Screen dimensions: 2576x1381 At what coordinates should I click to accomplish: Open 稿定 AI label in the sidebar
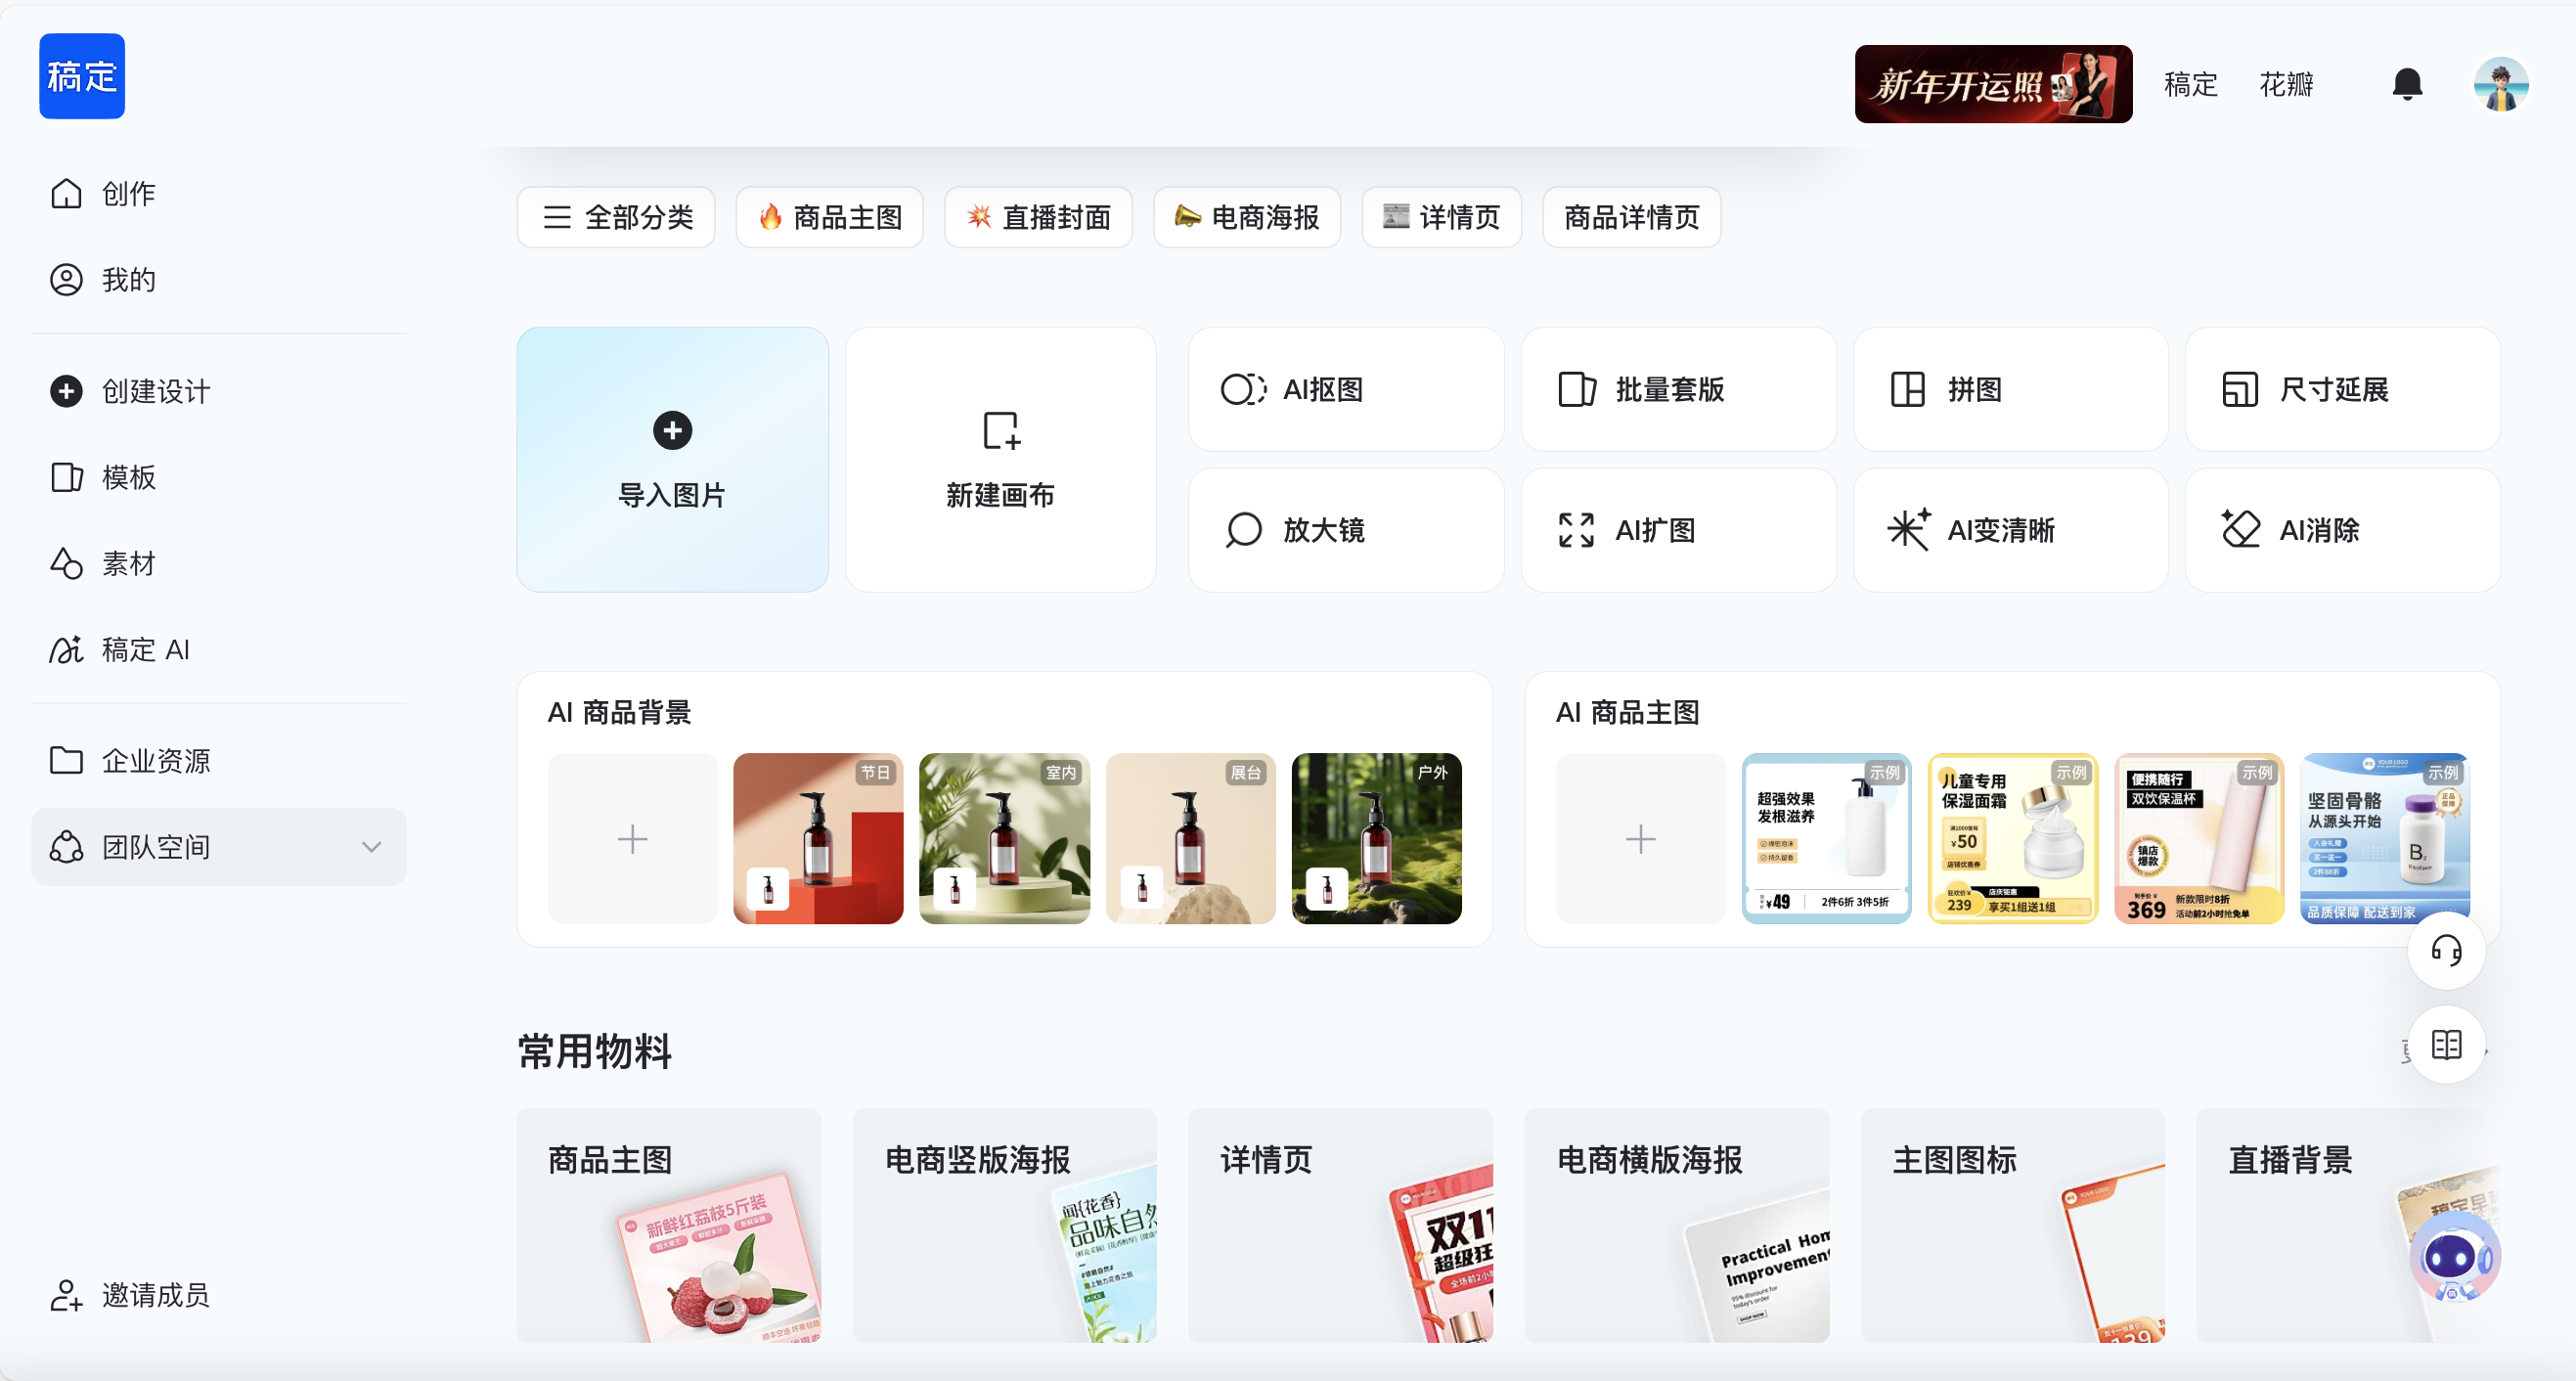pos(146,650)
